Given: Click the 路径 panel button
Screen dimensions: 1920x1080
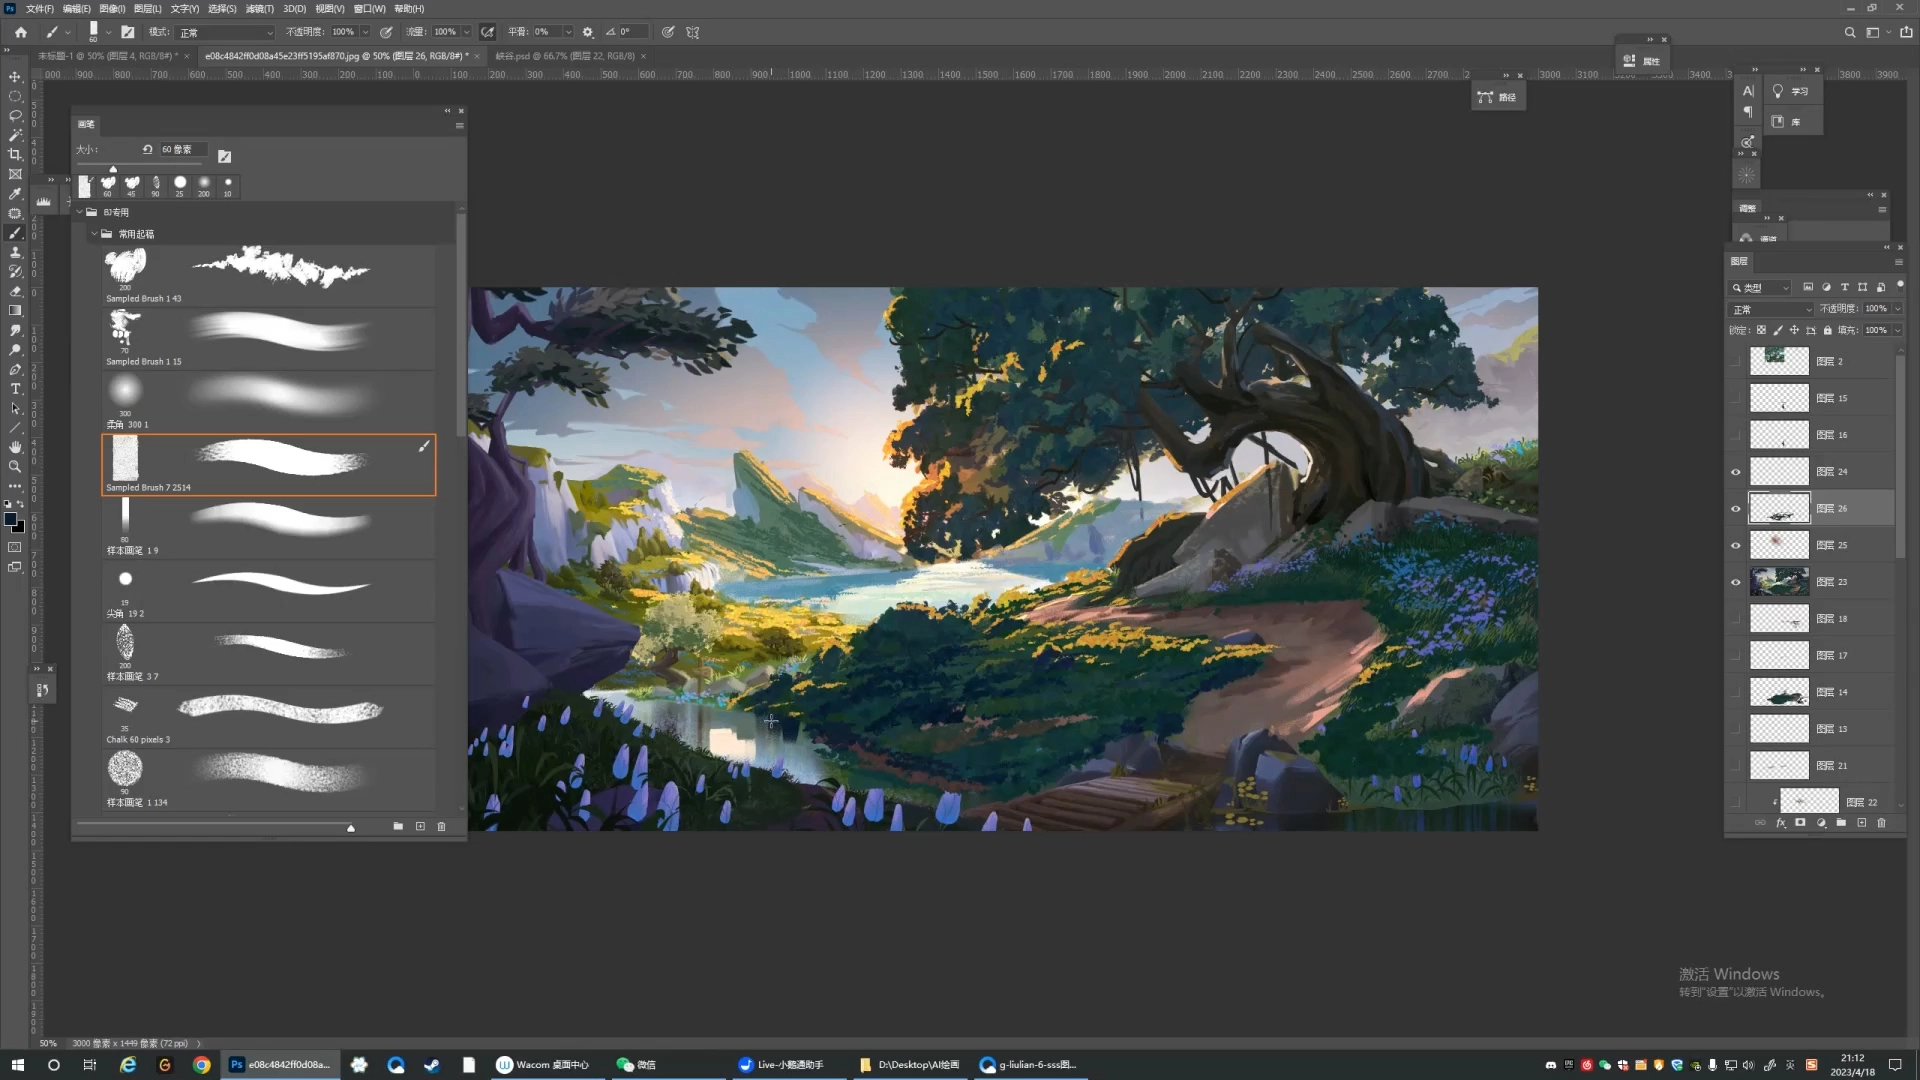Looking at the screenshot, I should pyautogui.click(x=1498, y=97).
